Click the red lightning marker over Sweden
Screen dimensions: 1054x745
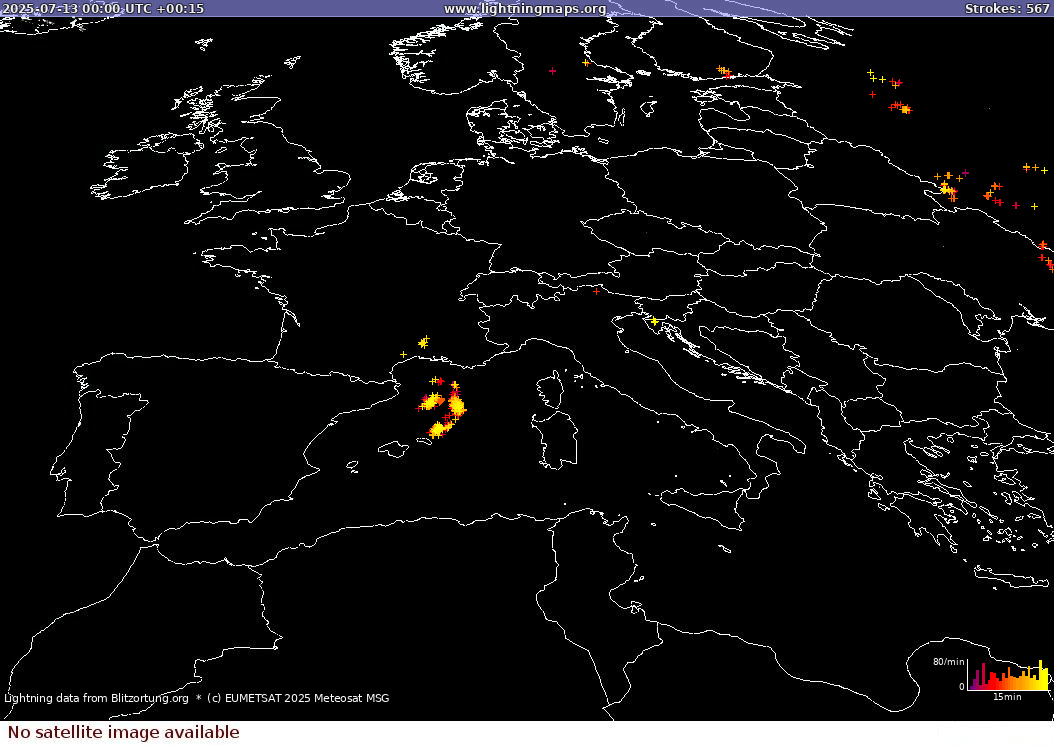pos(552,71)
